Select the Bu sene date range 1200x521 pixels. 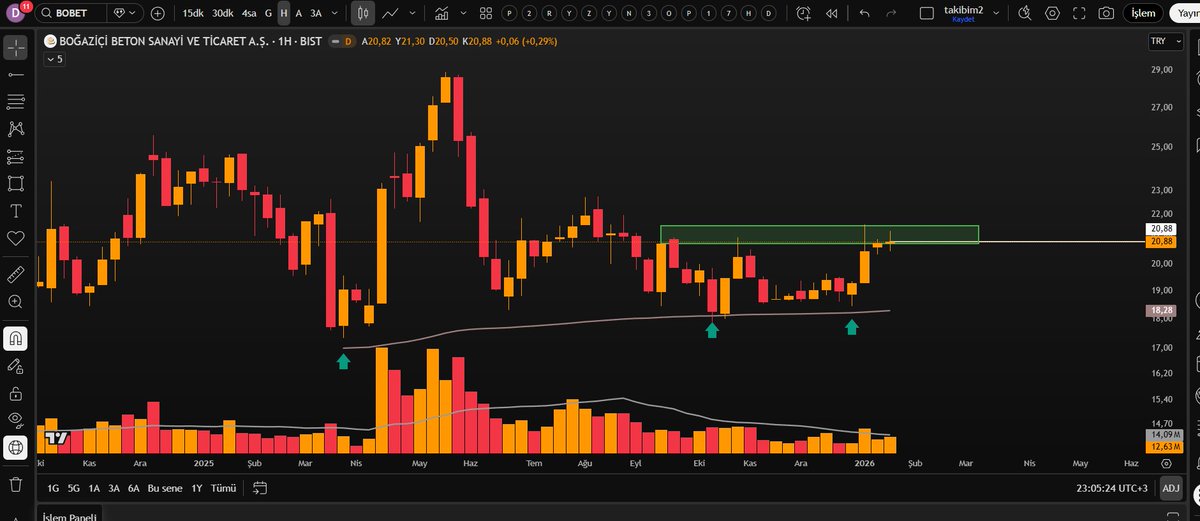click(x=165, y=488)
